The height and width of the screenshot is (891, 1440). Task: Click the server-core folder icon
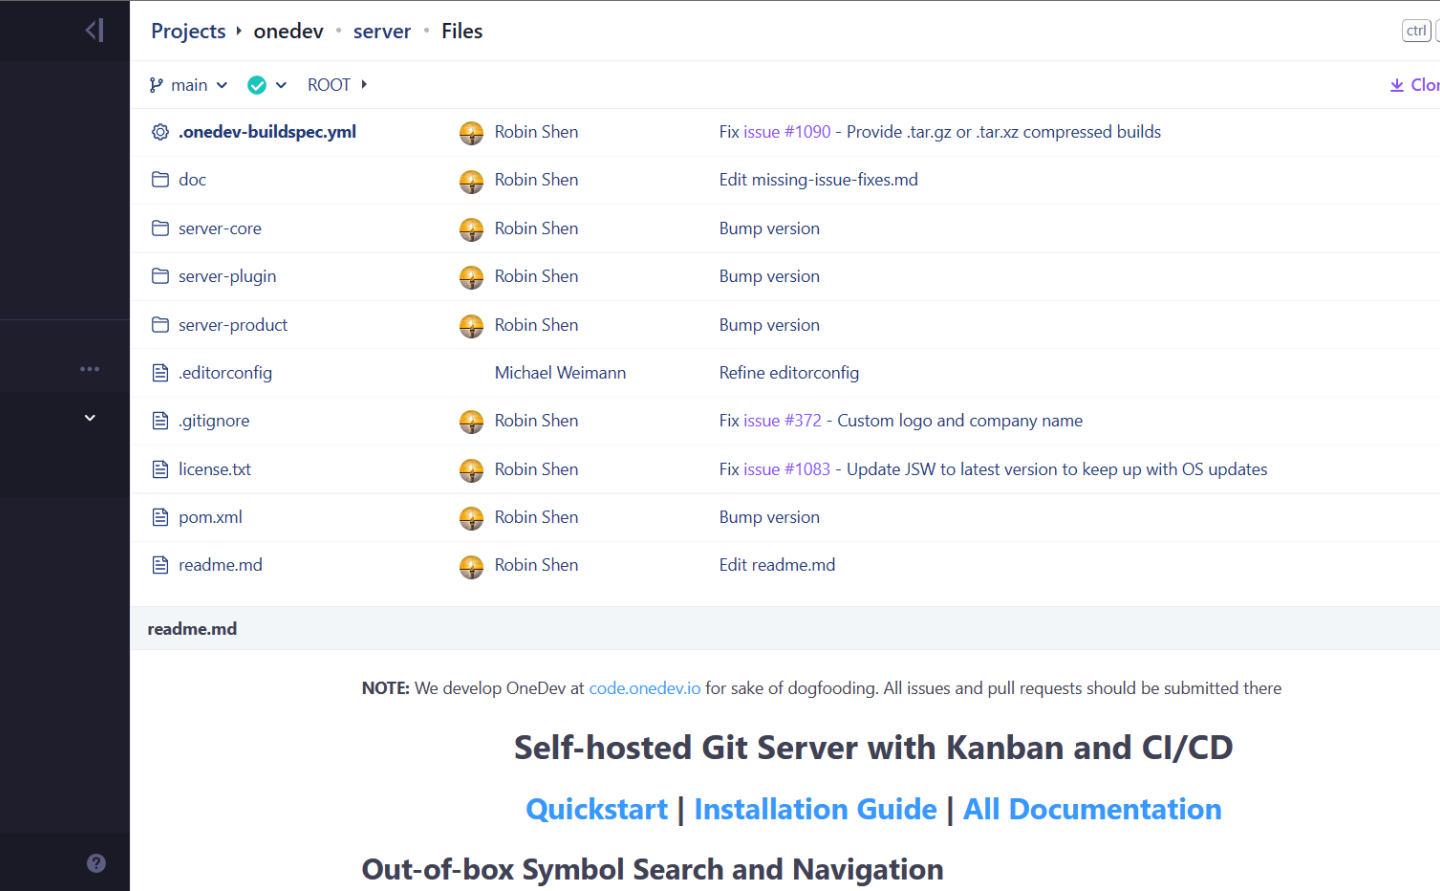pyautogui.click(x=160, y=228)
